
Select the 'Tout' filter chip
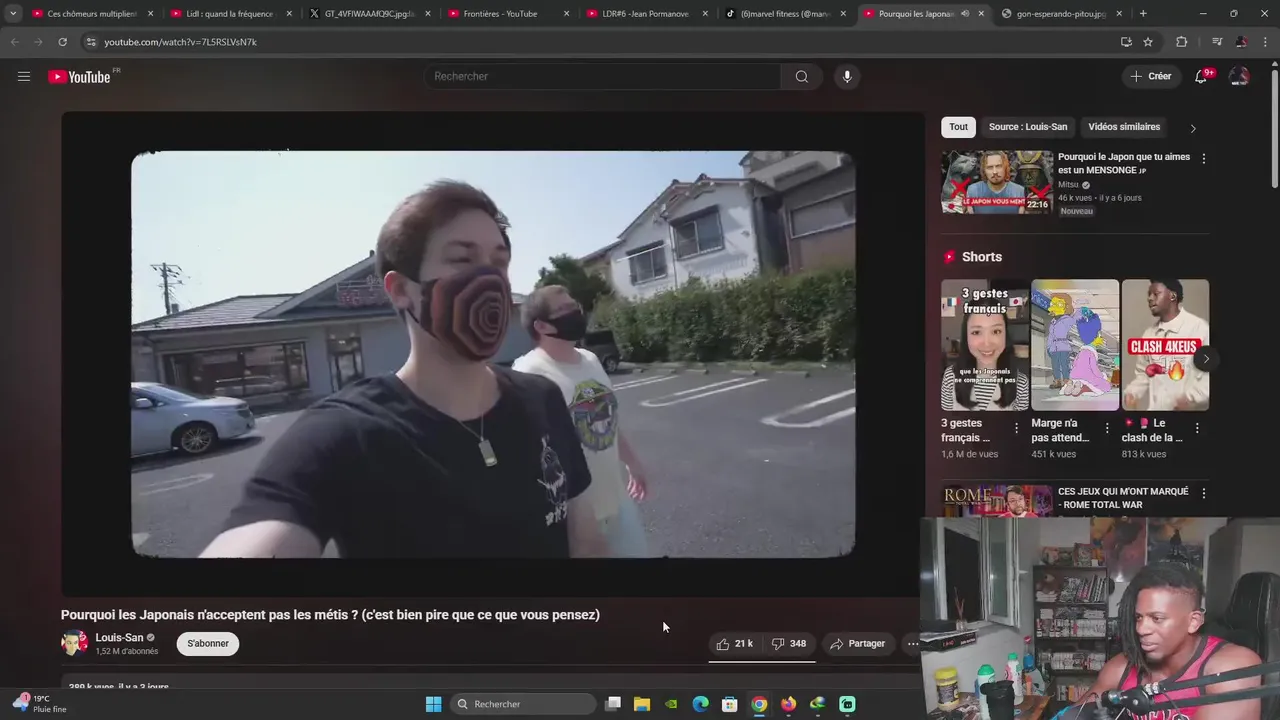pos(958,127)
